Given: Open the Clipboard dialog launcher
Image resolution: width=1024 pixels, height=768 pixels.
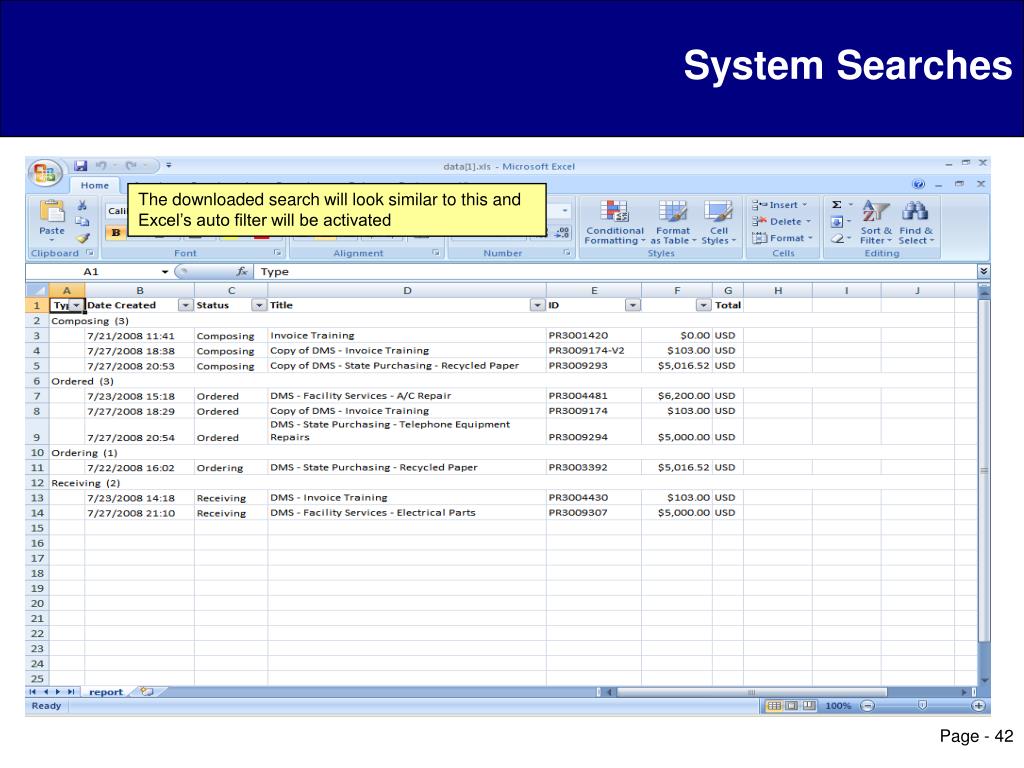Looking at the screenshot, I should tap(90, 253).
